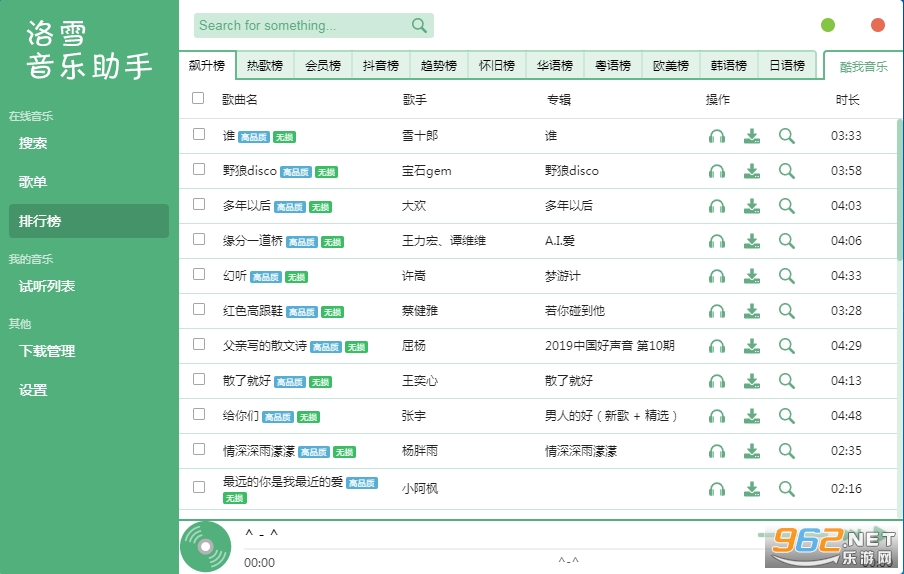Screen dimensions: 904x574
Task: Open 排行榜 in the sidebar
Action: pyautogui.click(x=89, y=221)
